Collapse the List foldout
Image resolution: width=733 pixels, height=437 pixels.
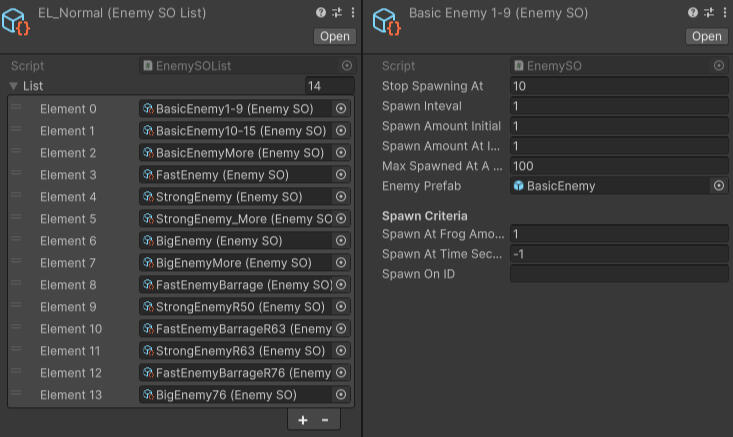14,86
